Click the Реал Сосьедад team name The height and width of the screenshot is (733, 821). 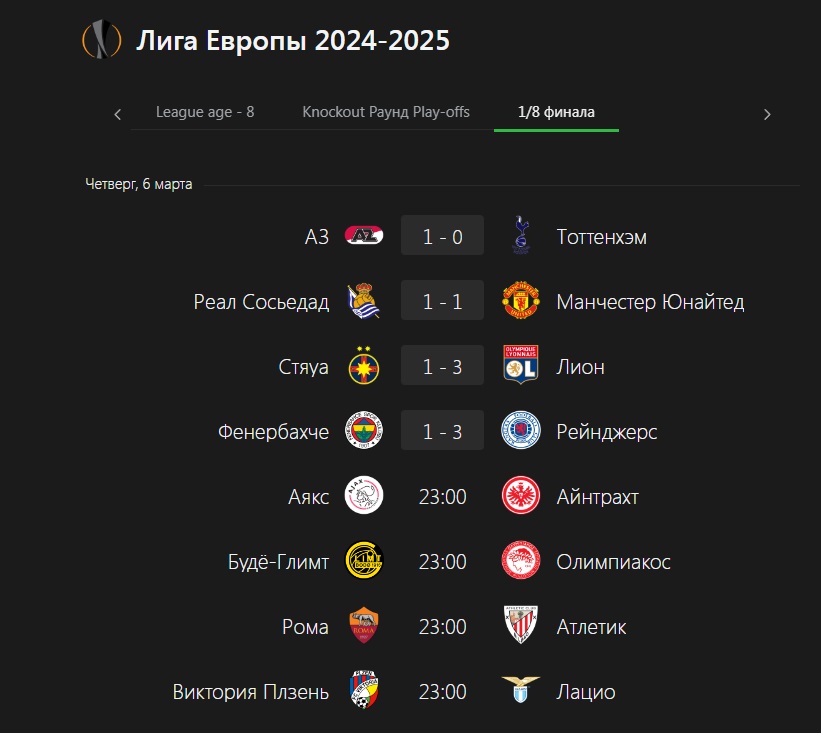click(261, 302)
